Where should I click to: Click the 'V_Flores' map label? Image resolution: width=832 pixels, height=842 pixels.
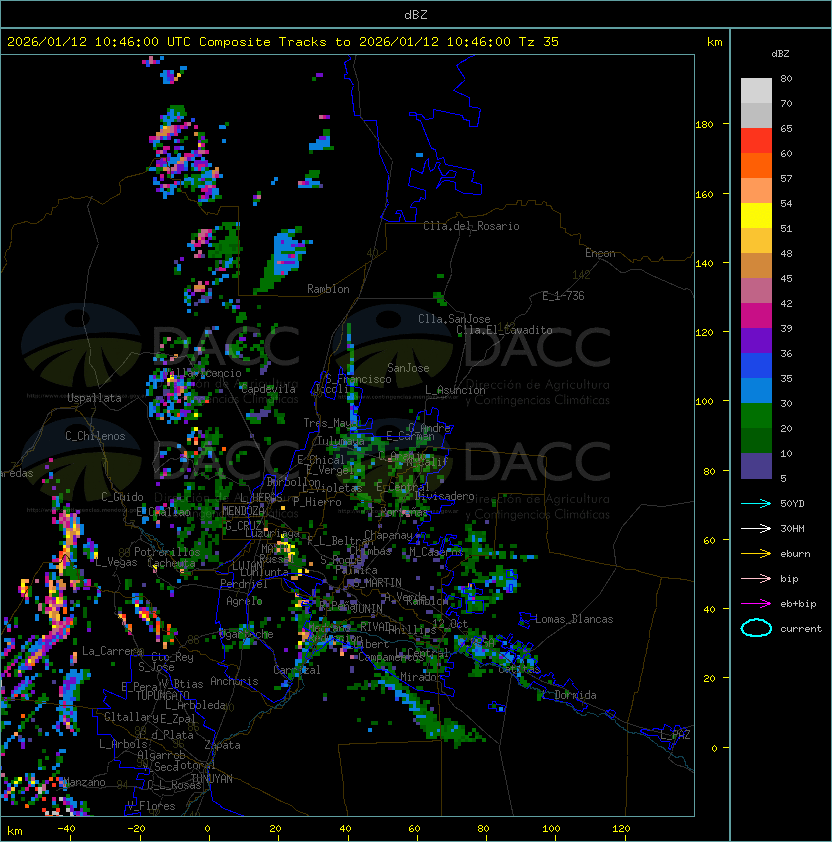(151, 806)
